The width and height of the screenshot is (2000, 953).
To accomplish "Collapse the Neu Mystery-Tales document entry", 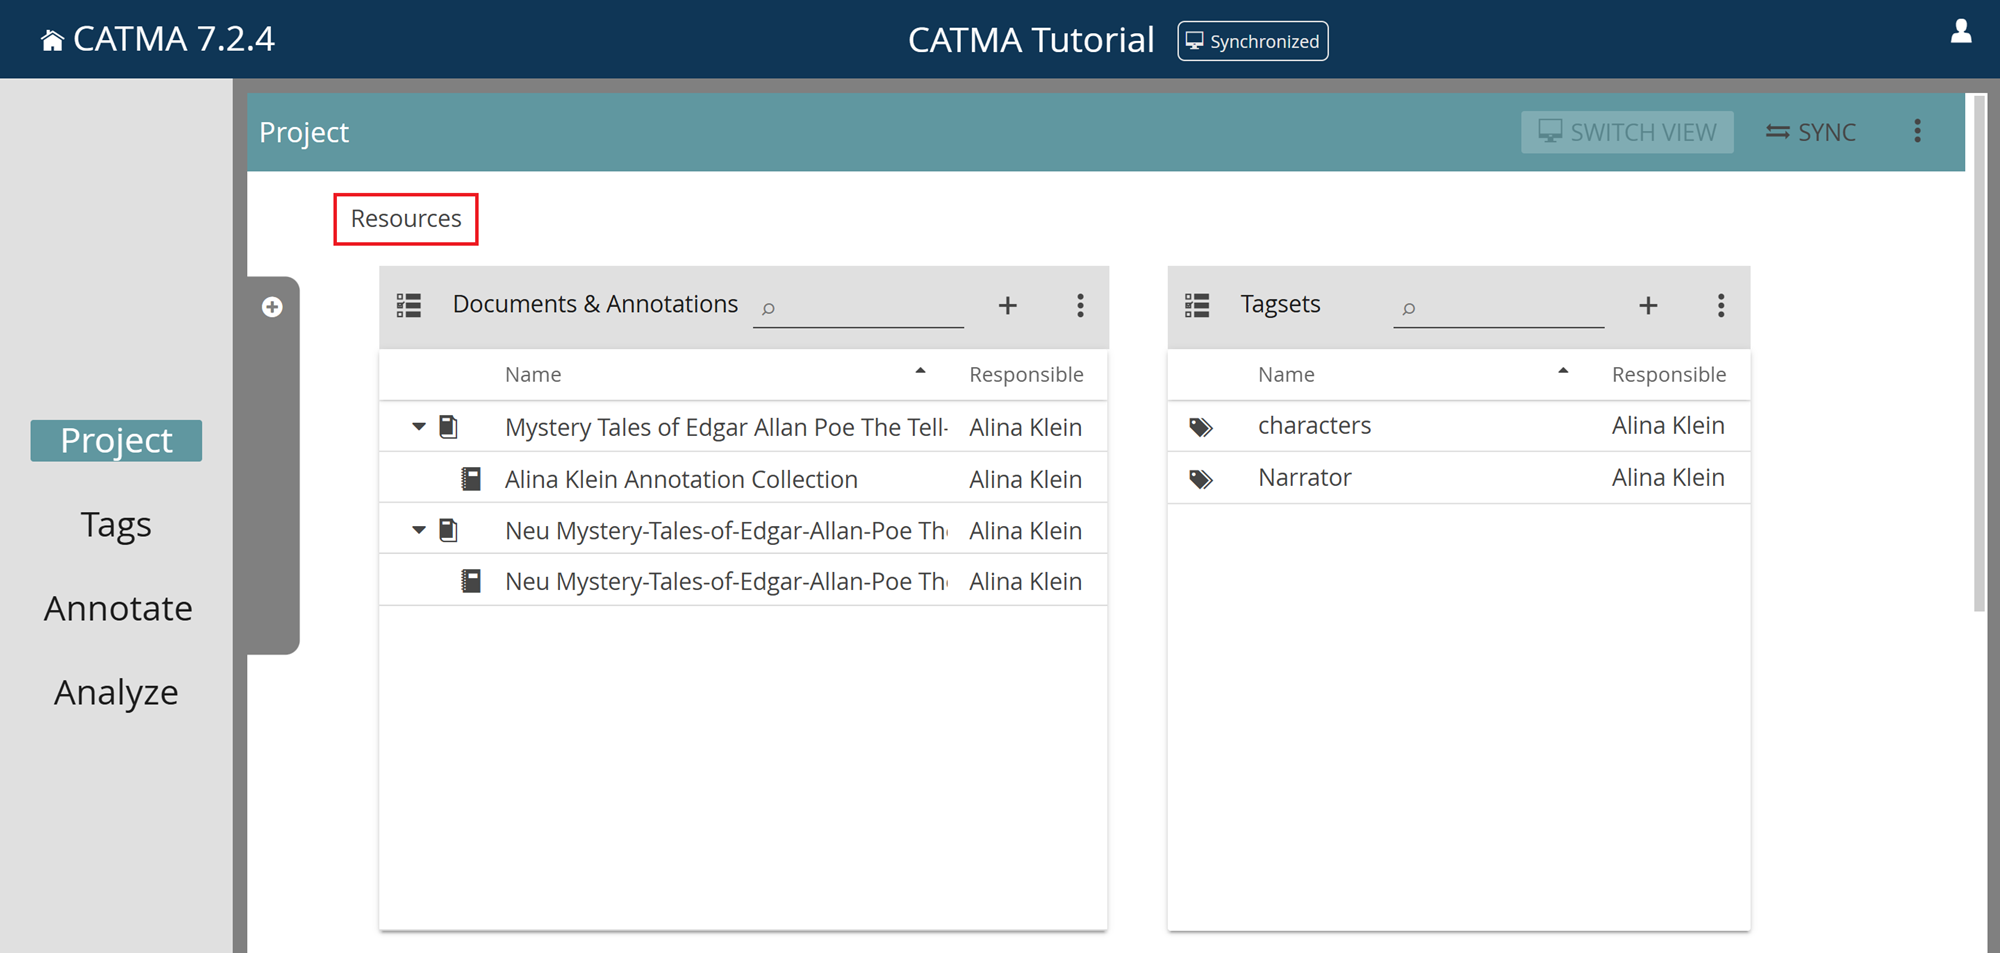I will point(418,529).
